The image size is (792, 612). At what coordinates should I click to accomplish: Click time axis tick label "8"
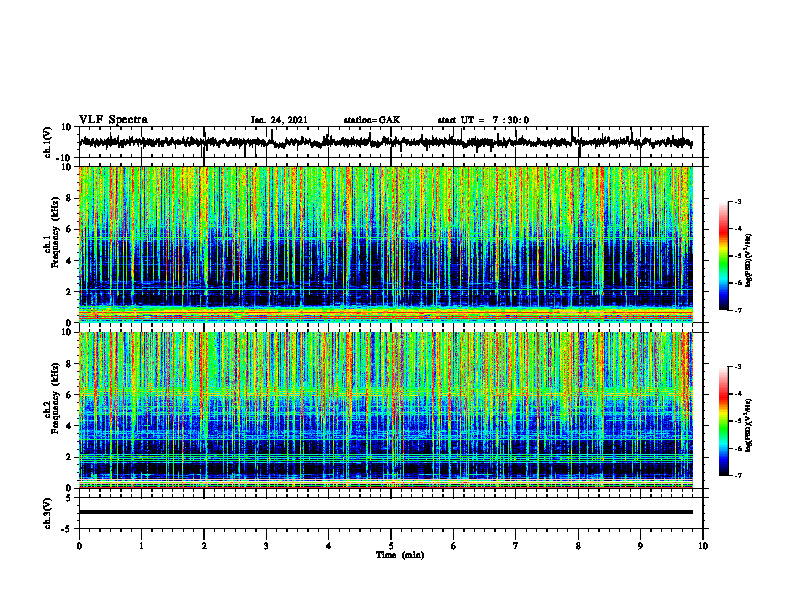coord(578,546)
